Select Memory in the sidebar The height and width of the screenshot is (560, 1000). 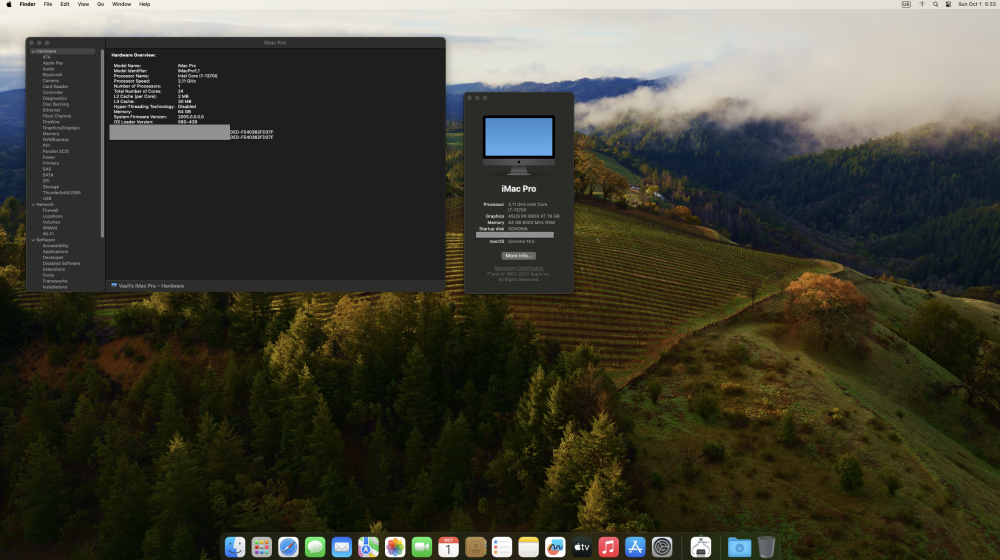point(51,133)
